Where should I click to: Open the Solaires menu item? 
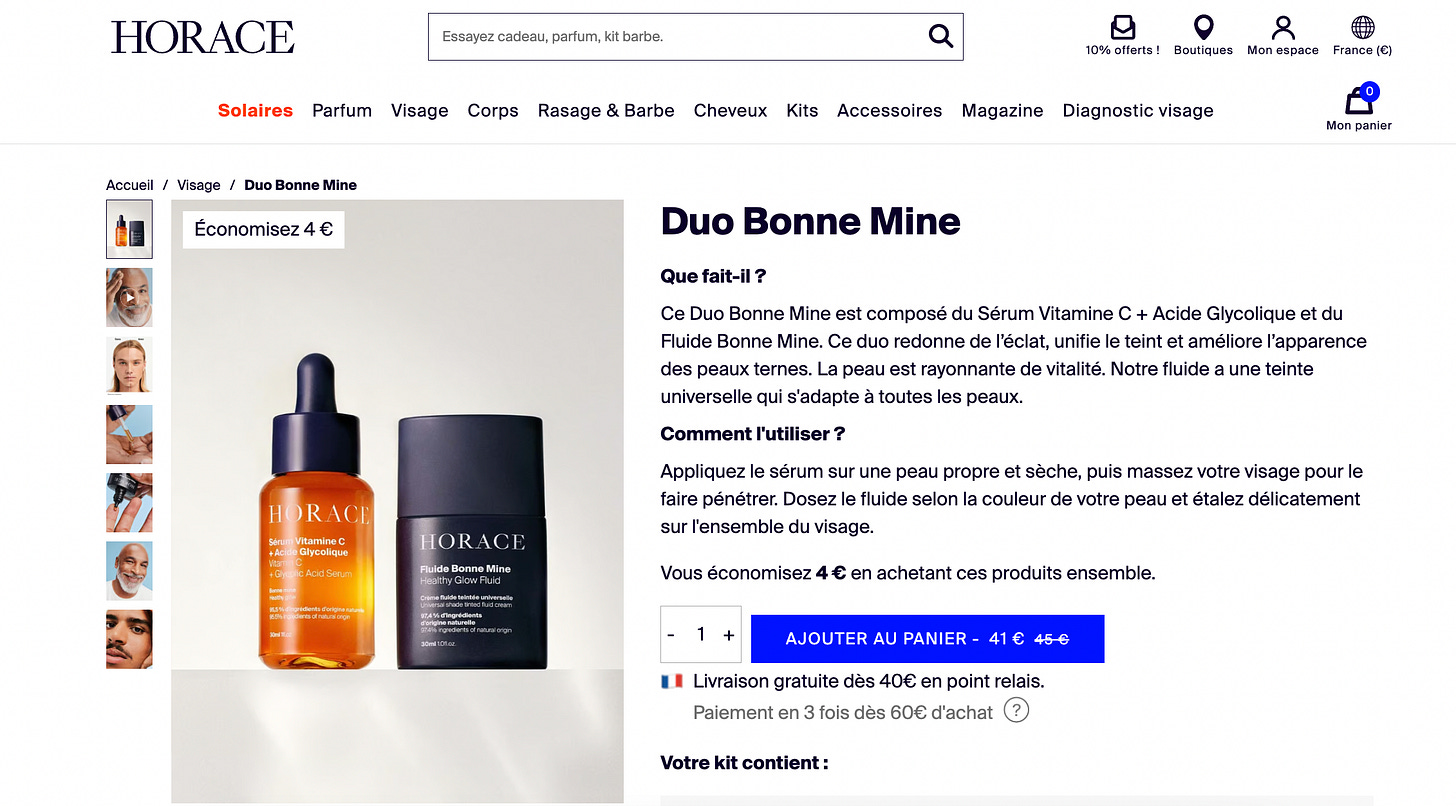[x=255, y=111]
